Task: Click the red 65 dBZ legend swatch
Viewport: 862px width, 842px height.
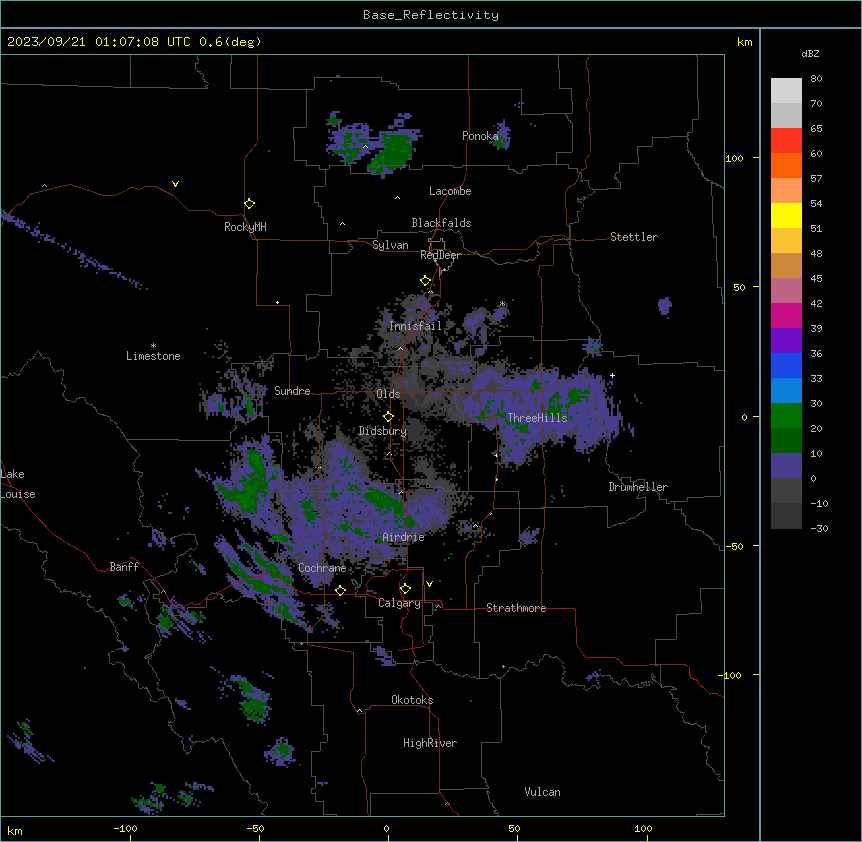Action: pyautogui.click(x=786, y=141)
